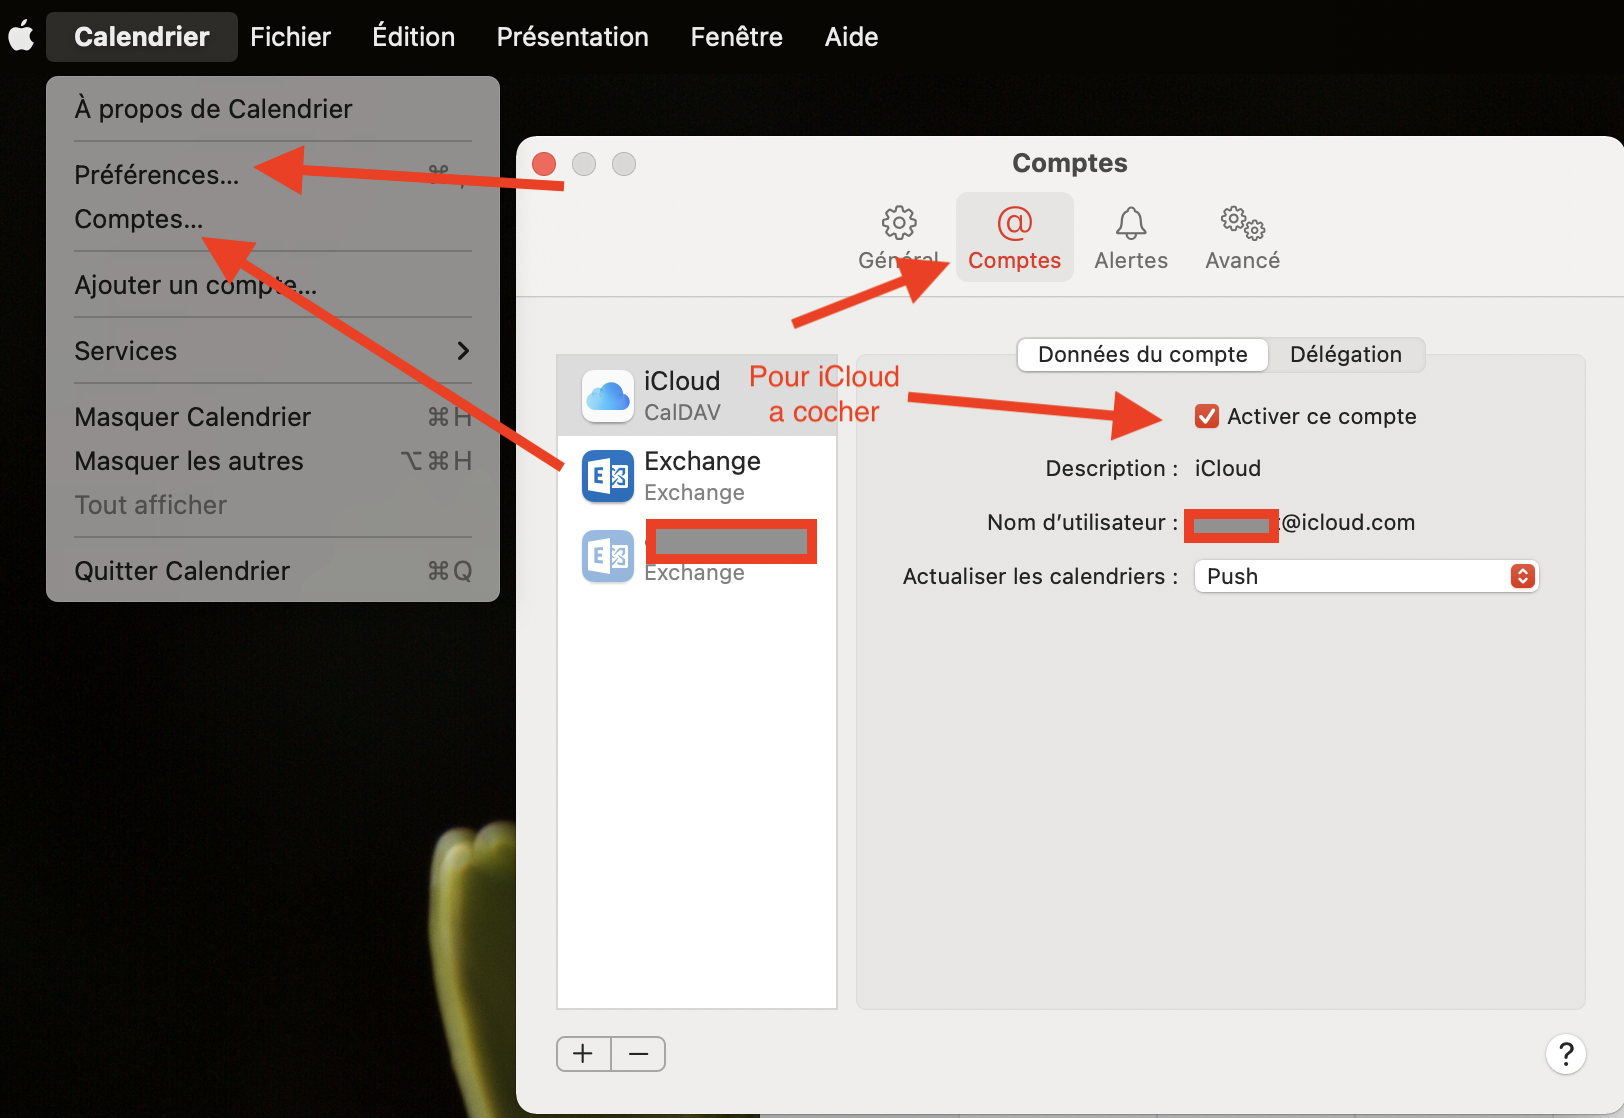Open the Aide menu
Viewport: 1624px width, 1118px height.
[x=852, y=37]
